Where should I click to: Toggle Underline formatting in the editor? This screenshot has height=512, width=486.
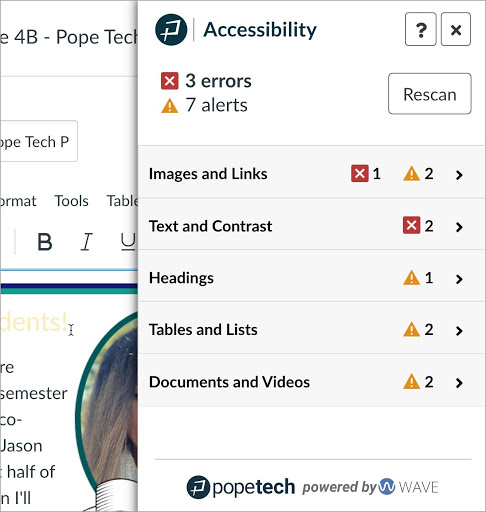[128, 242]
